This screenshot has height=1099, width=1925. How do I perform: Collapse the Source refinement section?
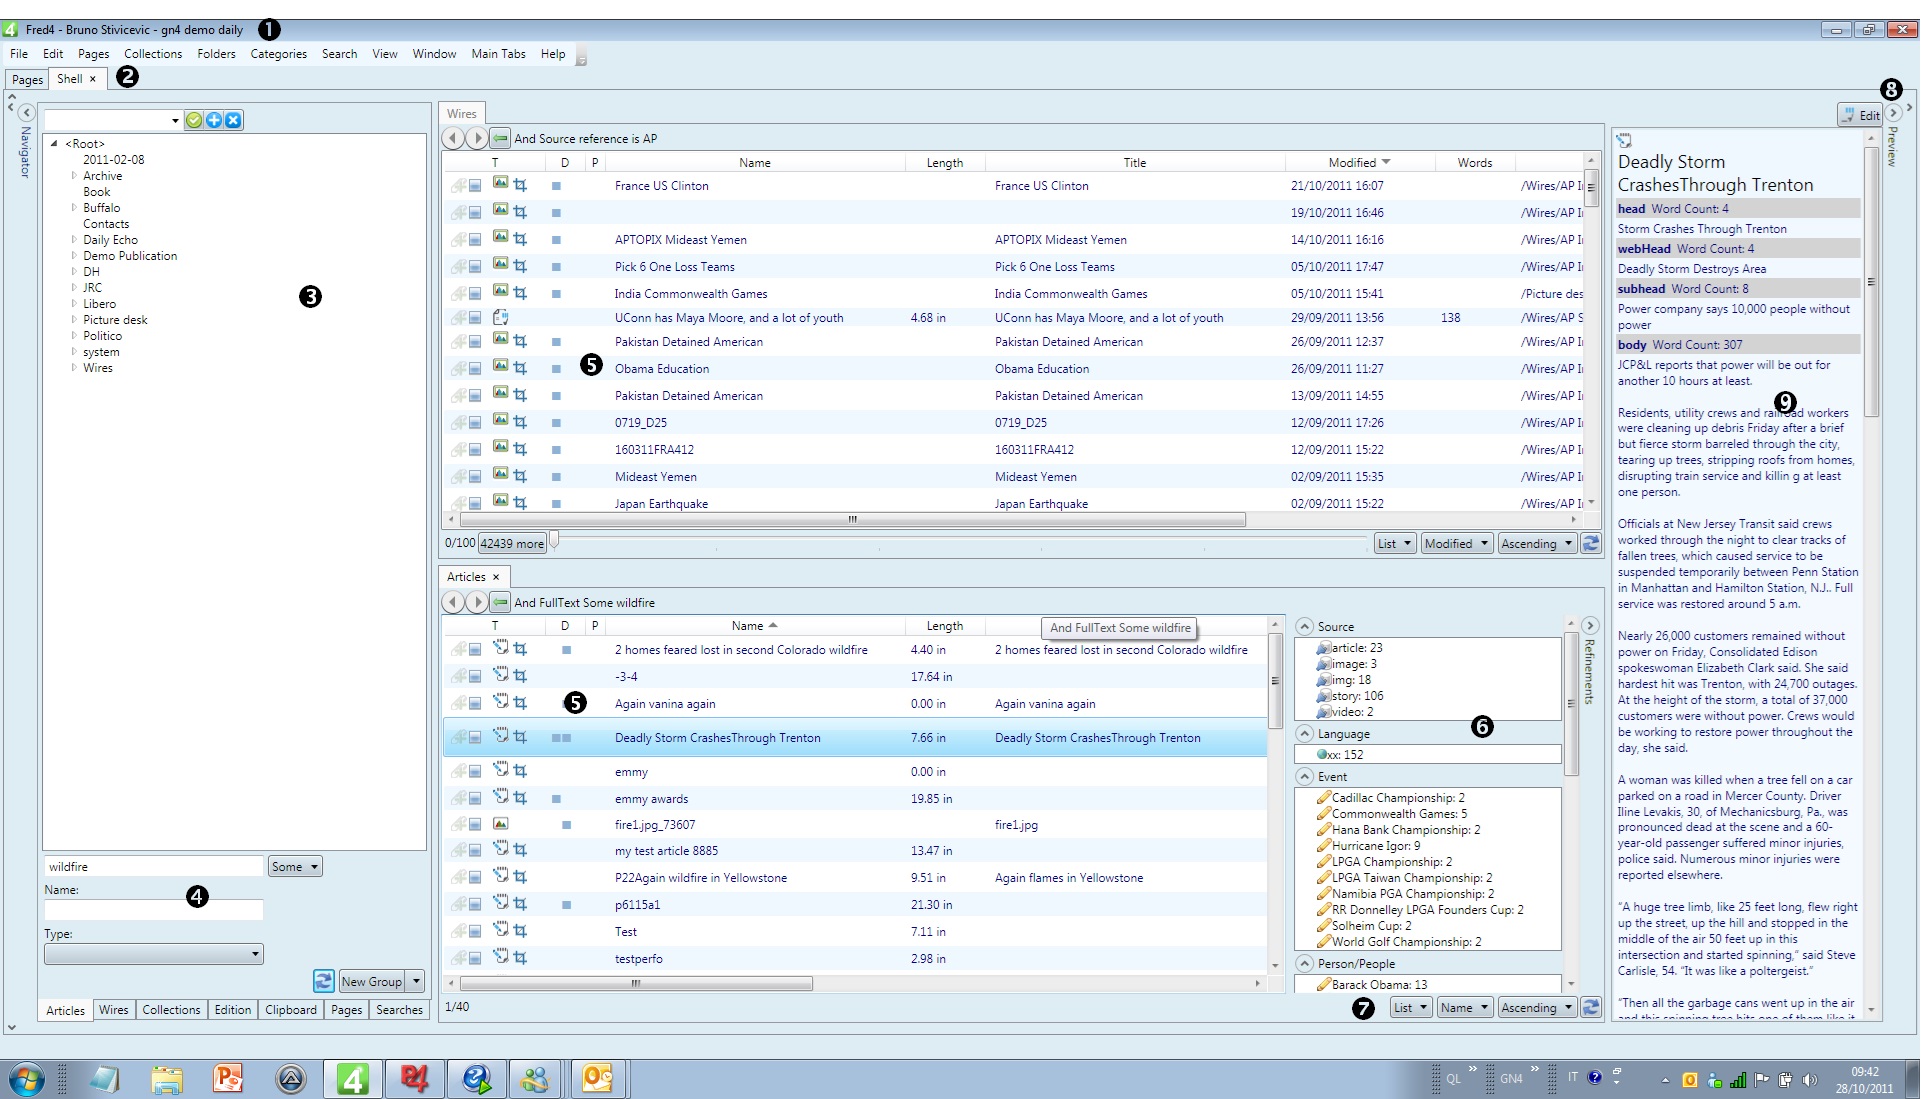(x=1304, y=627)
